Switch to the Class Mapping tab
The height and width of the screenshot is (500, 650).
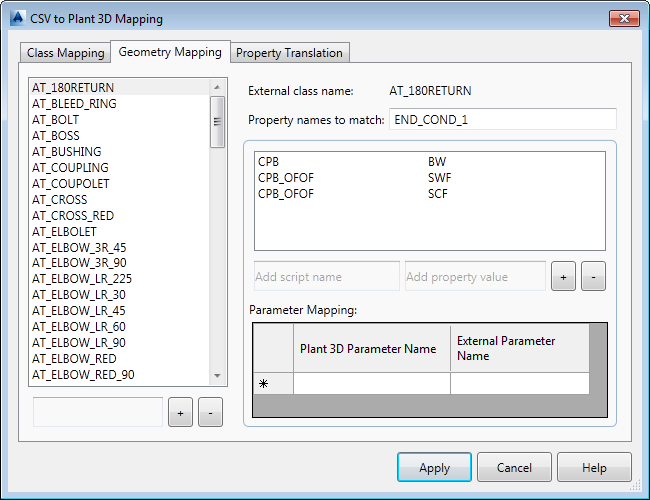65,53
